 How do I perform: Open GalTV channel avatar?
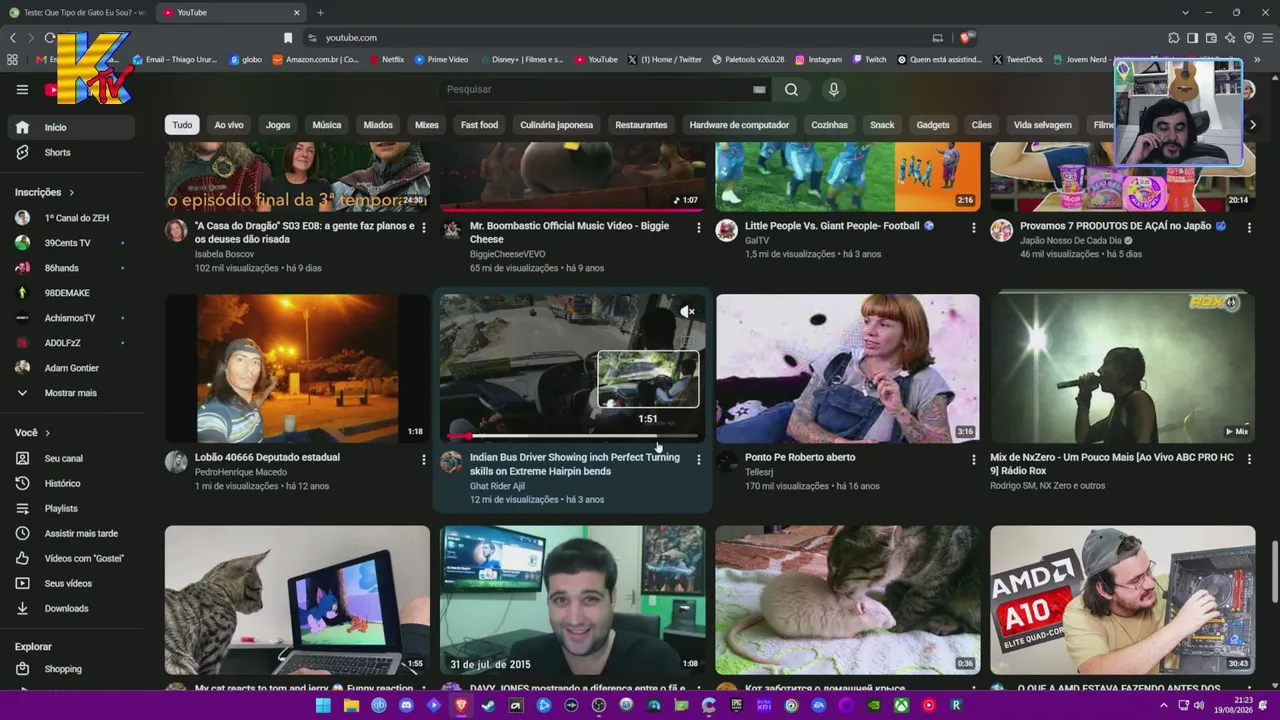726,231
